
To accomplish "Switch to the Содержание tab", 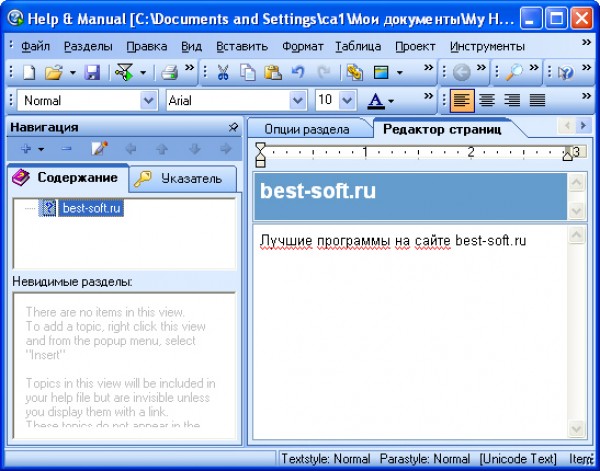I will pyautogui.click(x=67, y=178).
